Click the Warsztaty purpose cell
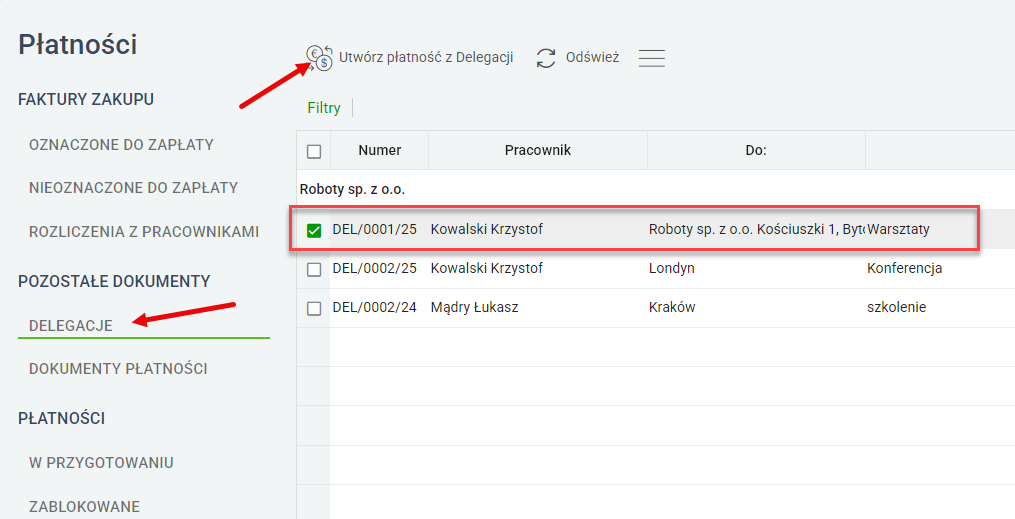Image resolution: width=1015 pixels, height=519 pixels. pyautogui.click(x=898, y=229)
